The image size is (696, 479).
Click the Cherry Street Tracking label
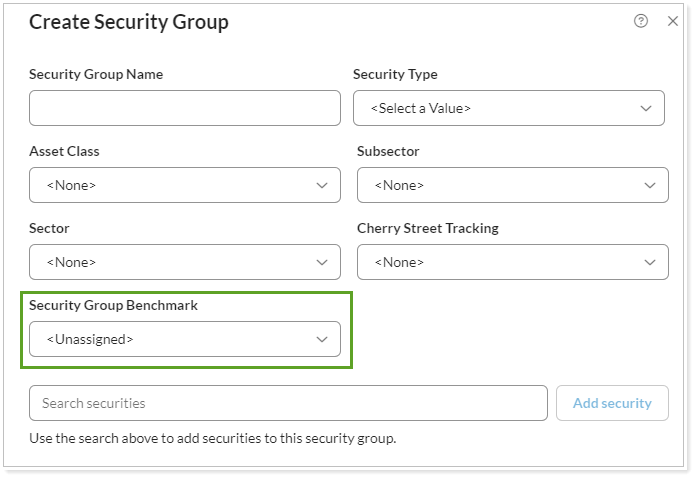tap(427, 228)
